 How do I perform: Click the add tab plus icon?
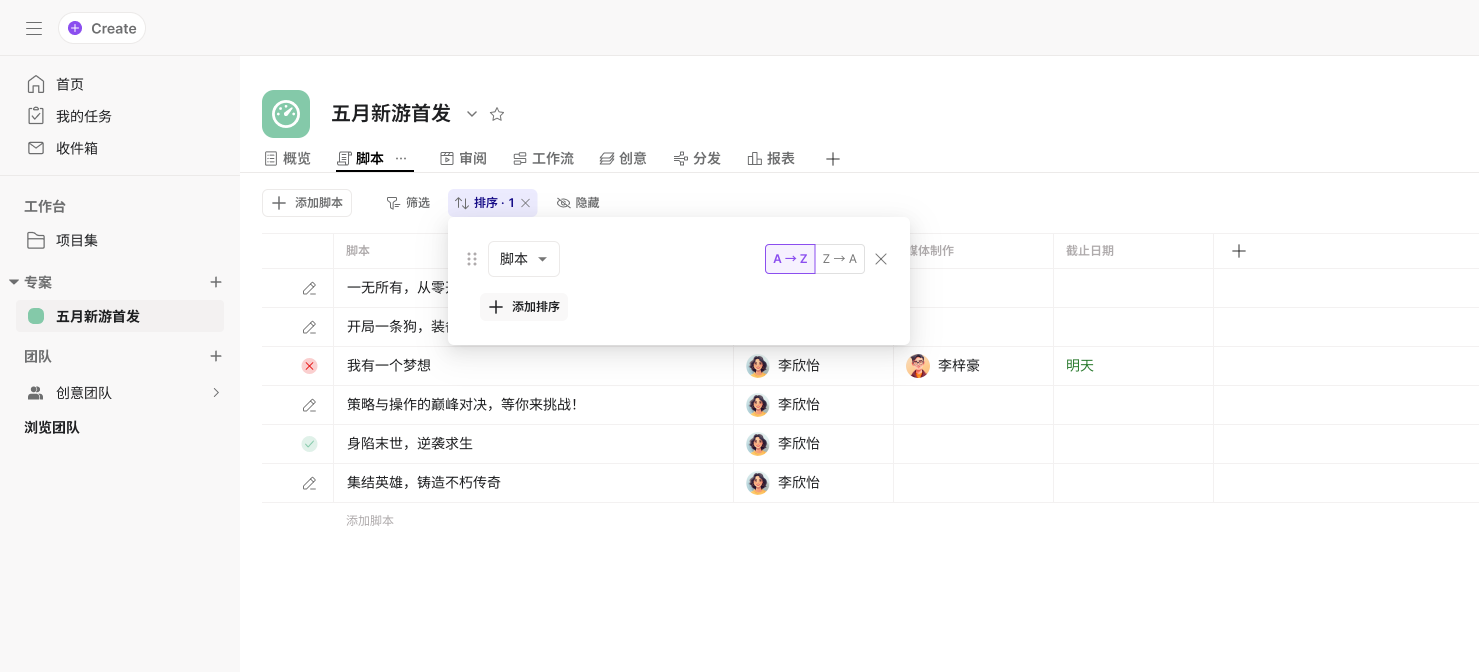coord(832,159)
